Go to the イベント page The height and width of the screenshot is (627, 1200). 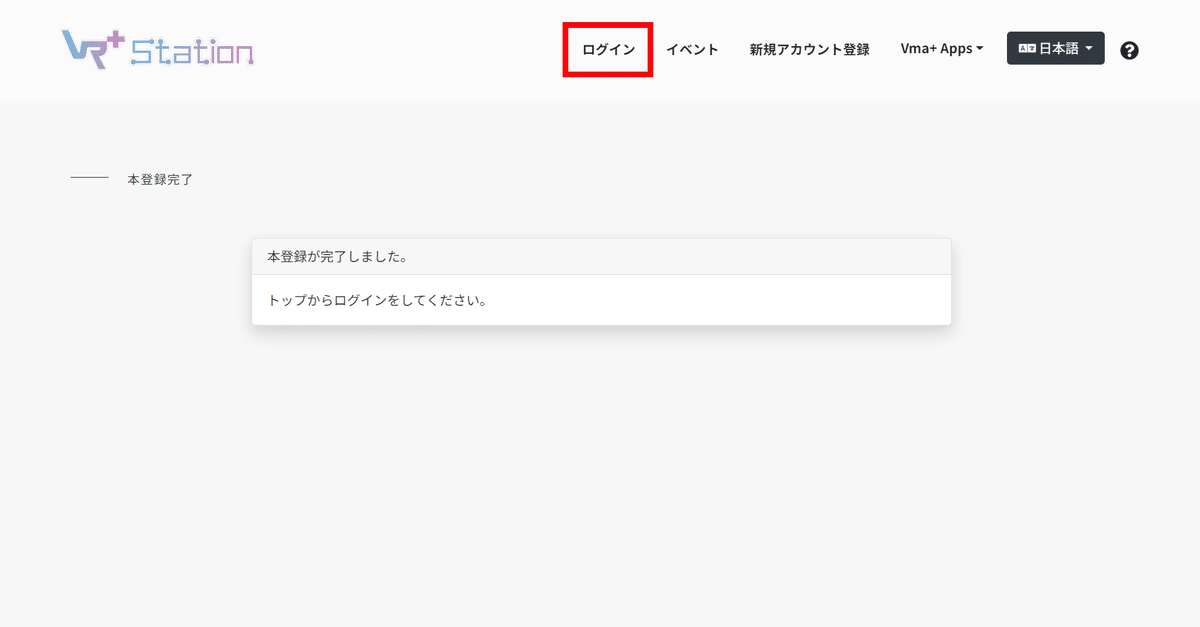point(692,49)
